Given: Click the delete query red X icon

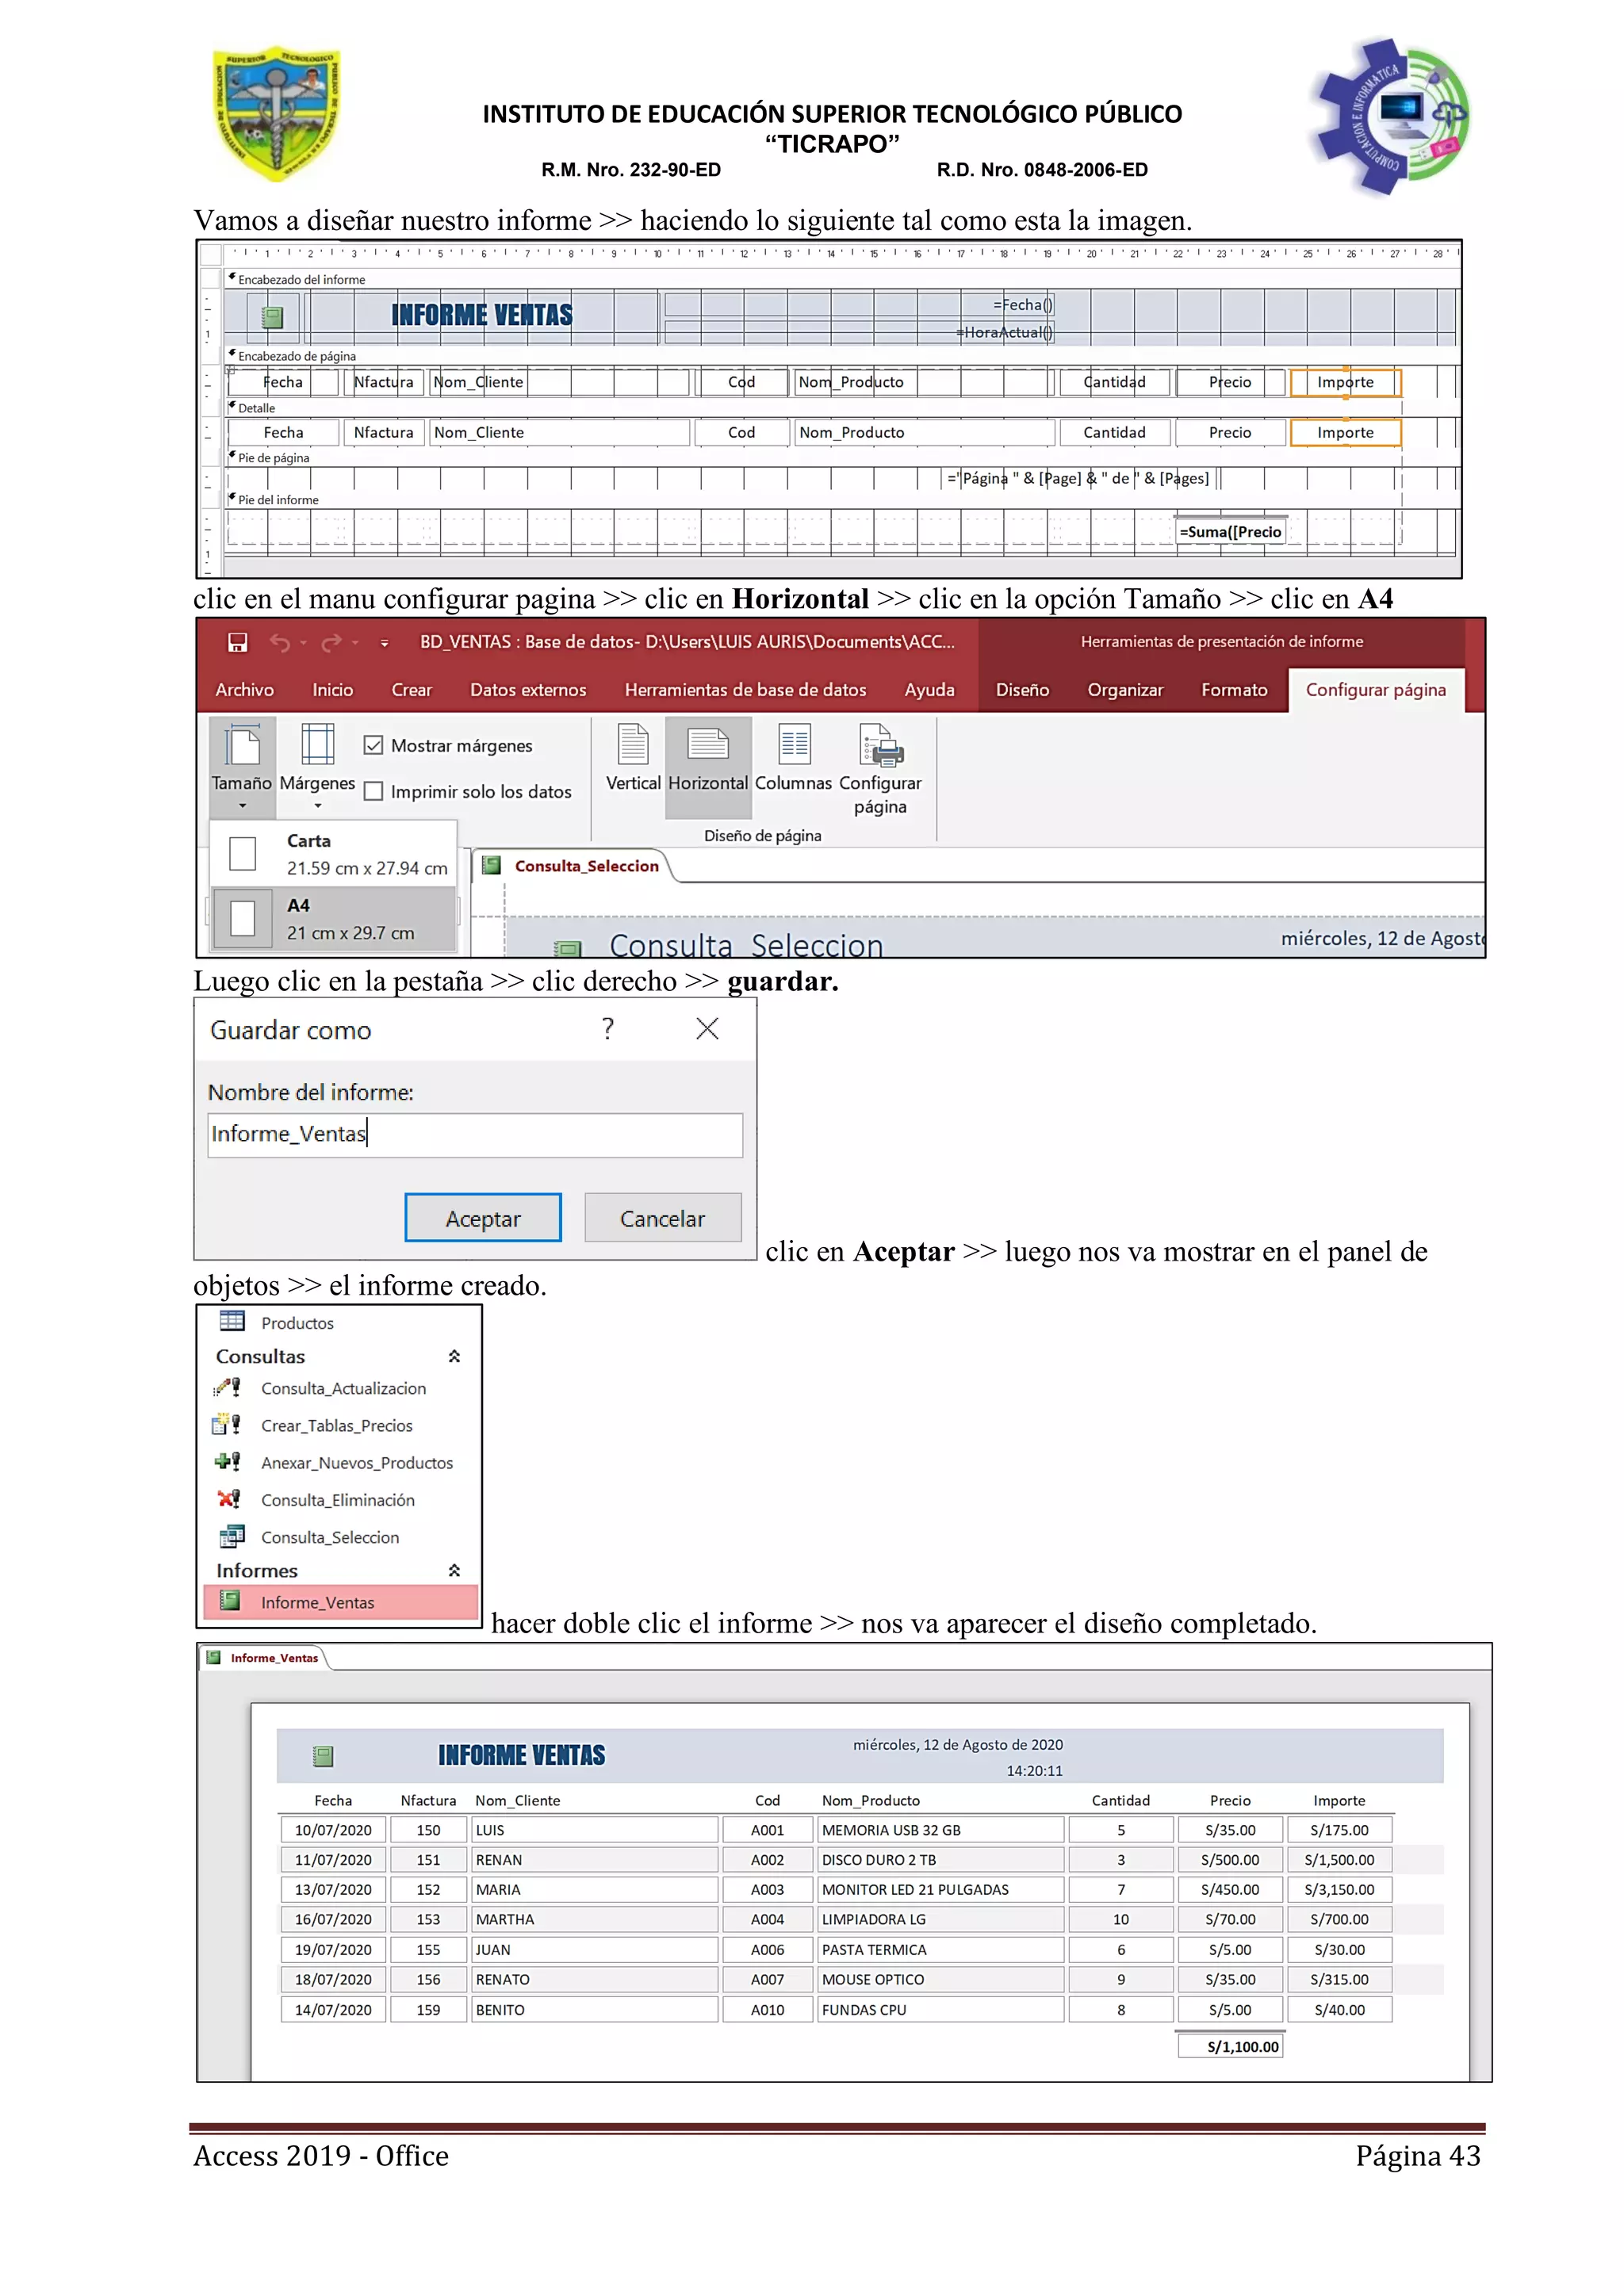Looking at the screenshot, I should point(228,1499).
